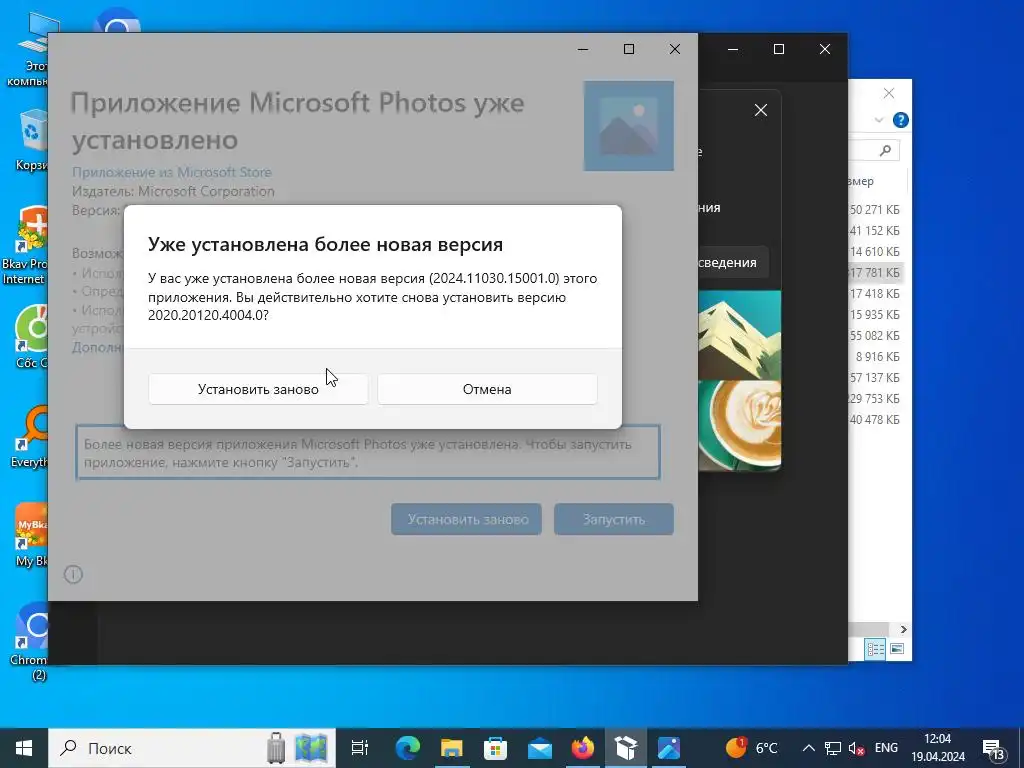The height and width of the screenshot is (768, 1024).
Task: Open the latte coffee thumbnail in Photos
Action: click(739, 425)
